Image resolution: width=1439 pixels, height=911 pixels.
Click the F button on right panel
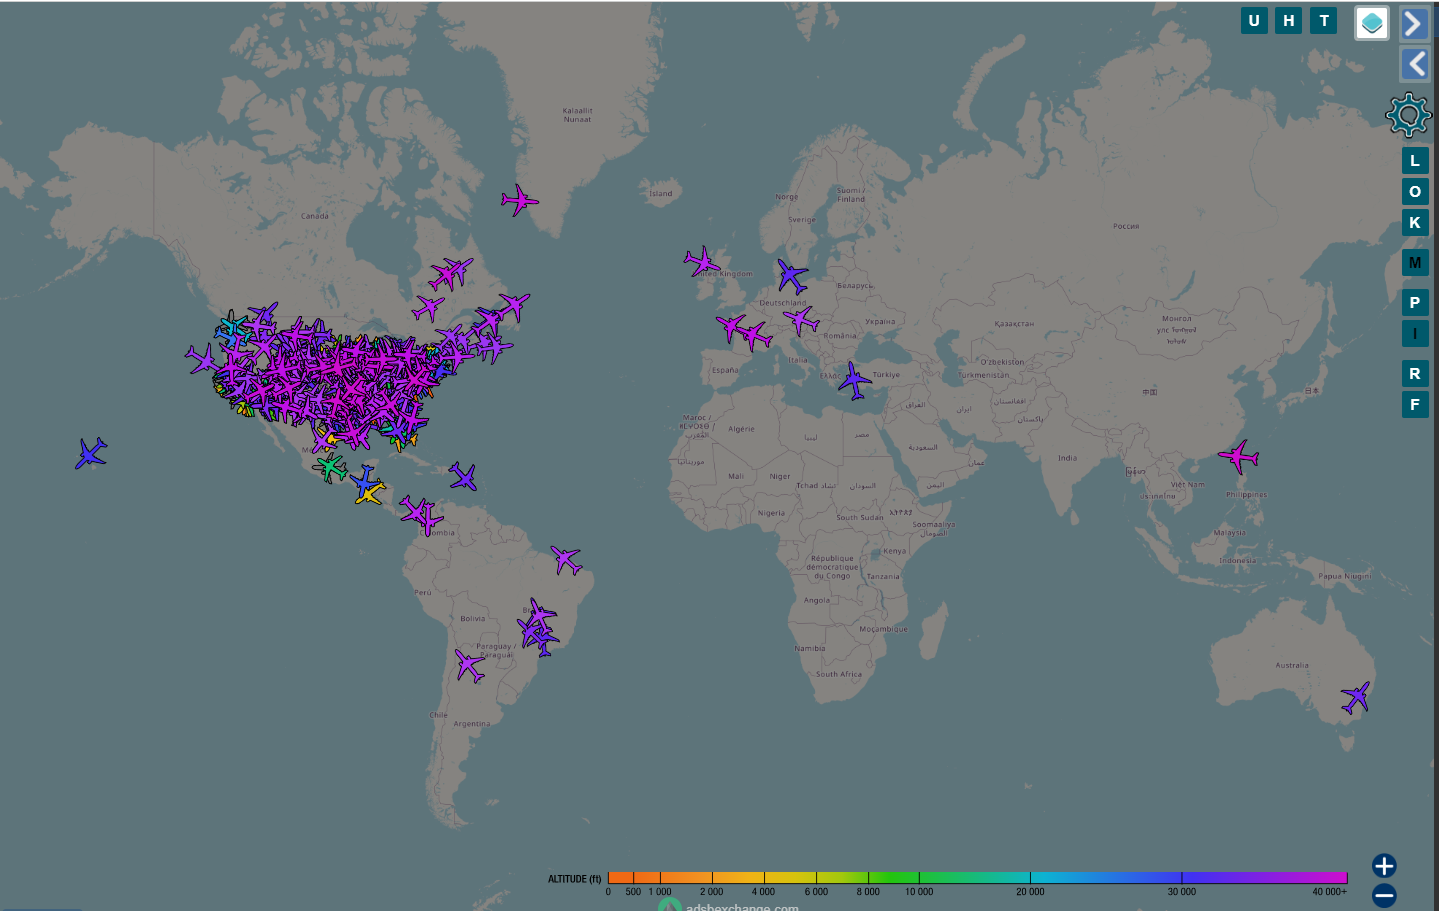pos(1414,405)
